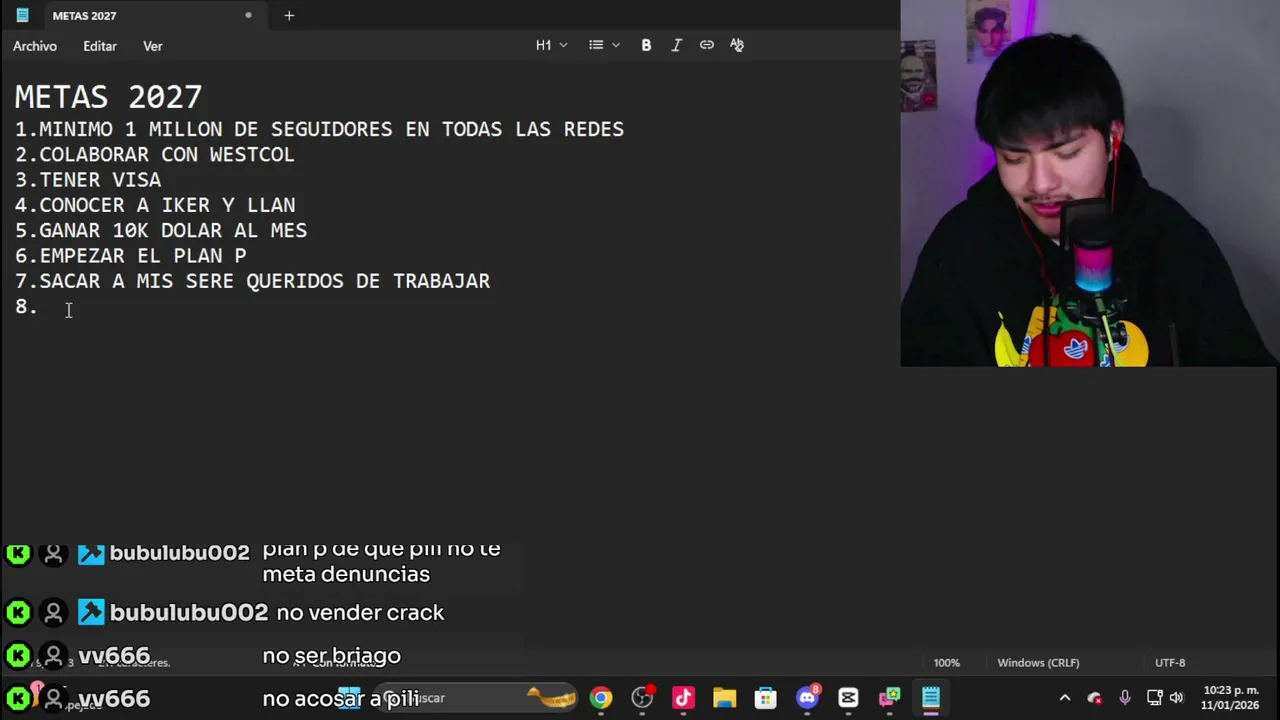This screenshot has width=1280, height=720.
Task: Open Microsoft Store from the taskbar
Action: coord(765,698)
